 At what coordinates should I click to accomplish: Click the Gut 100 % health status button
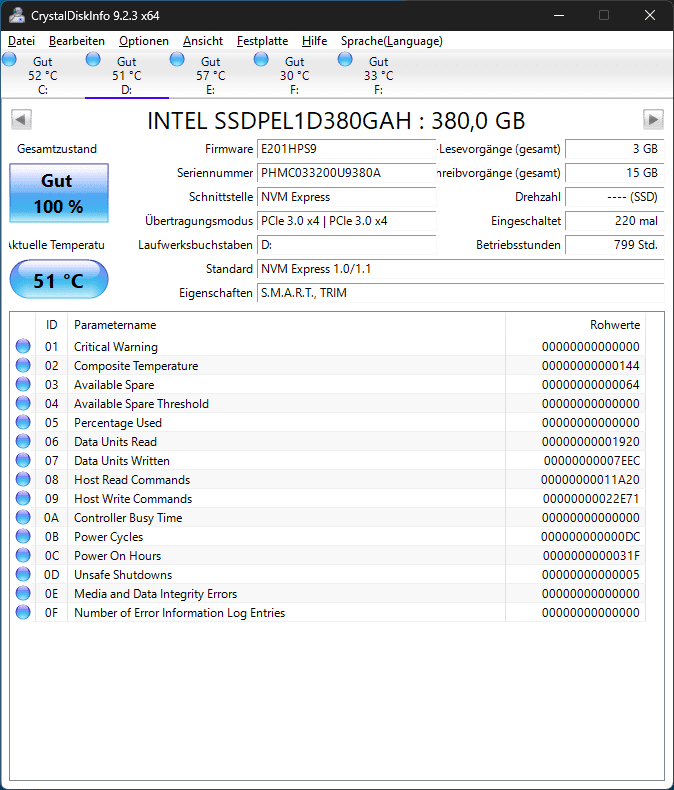(59, 193)
